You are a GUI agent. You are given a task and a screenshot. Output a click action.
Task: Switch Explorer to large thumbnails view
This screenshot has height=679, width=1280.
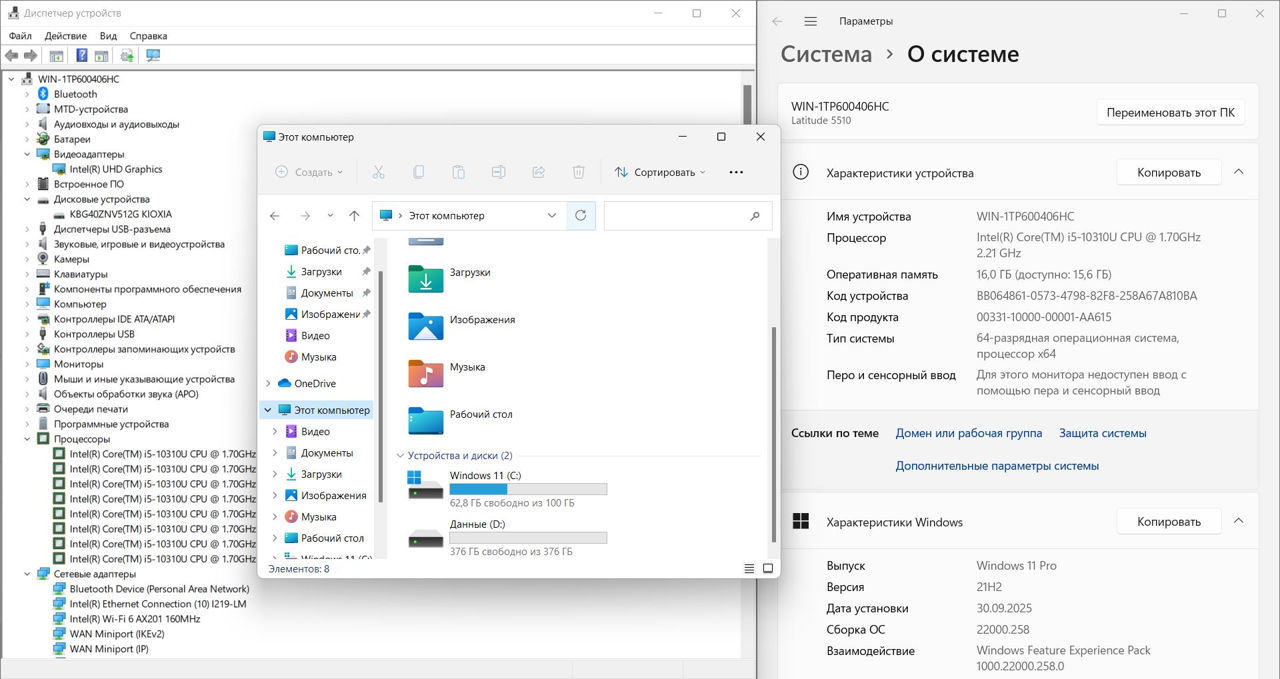[x=769, y=569]
